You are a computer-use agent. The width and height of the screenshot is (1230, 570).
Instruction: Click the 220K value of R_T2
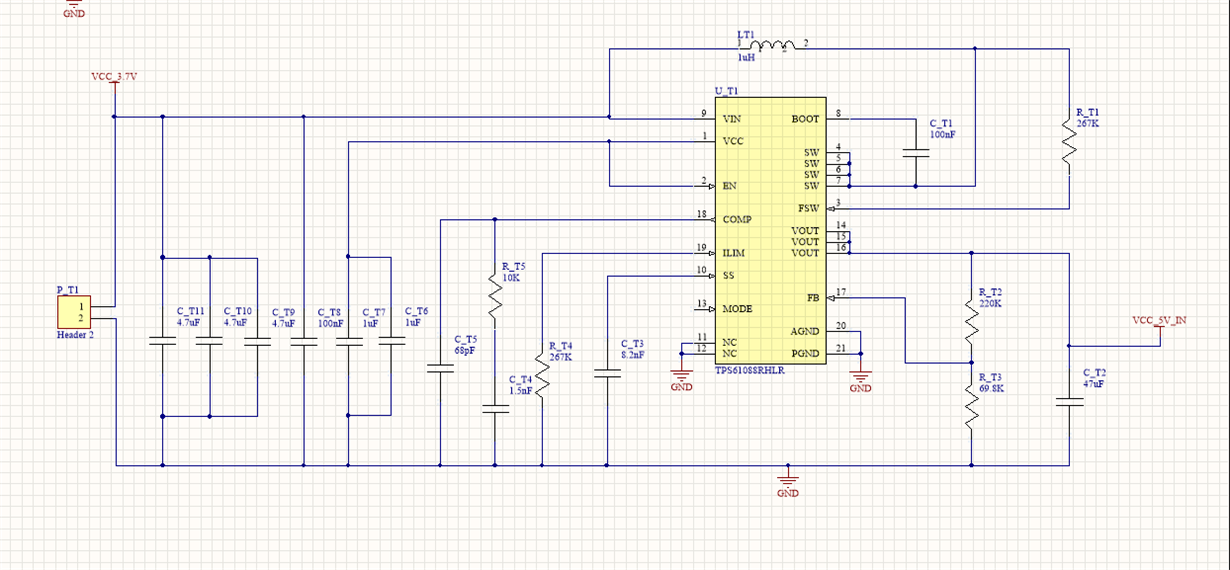(990, 304)
